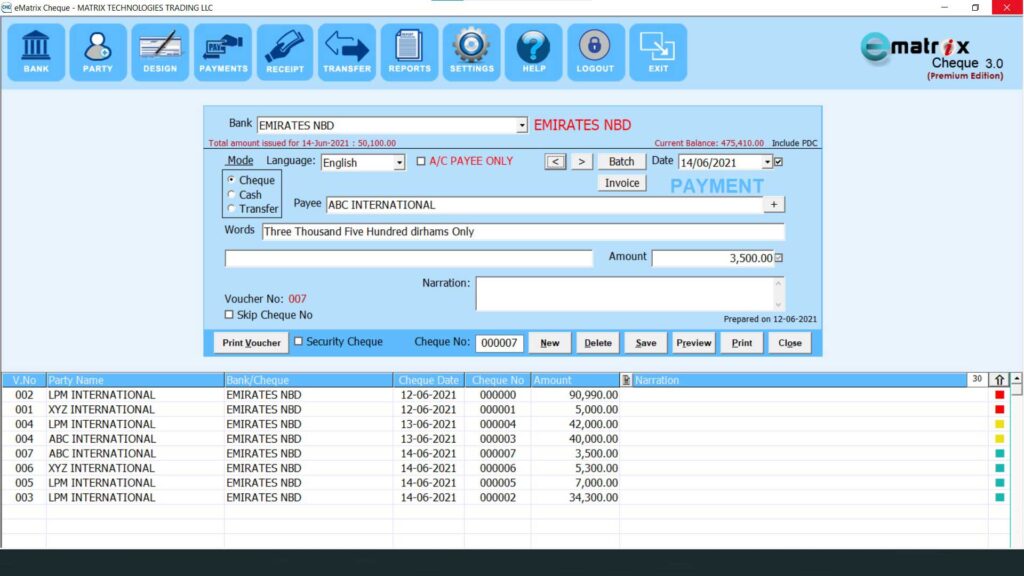Open the Settings gear icon

(471, 50)
